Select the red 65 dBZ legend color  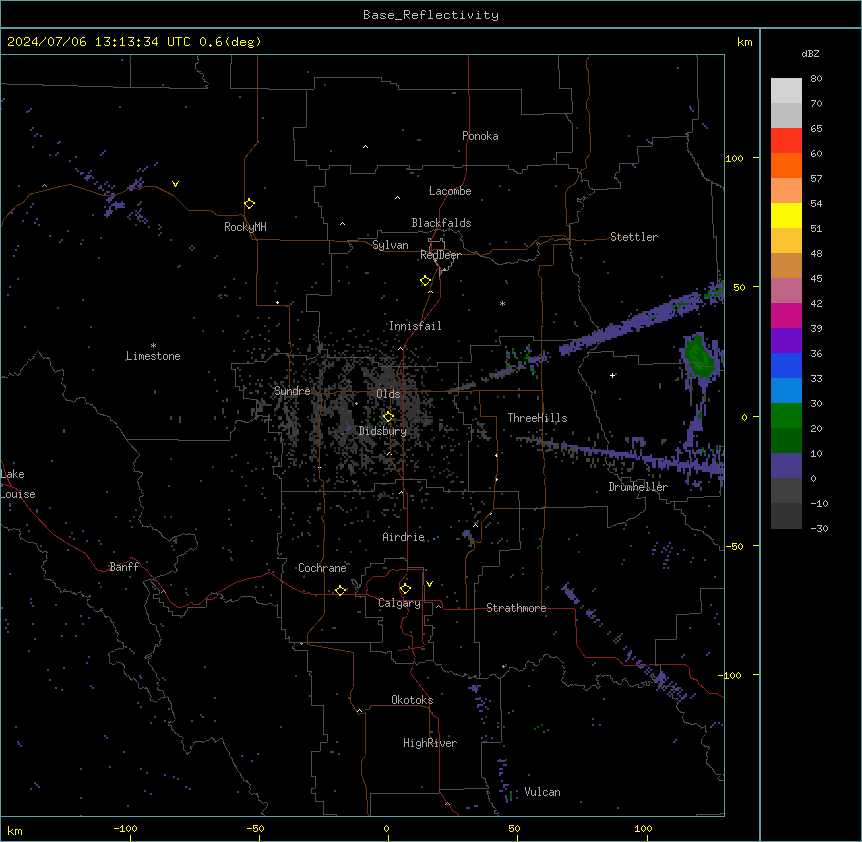click(786, 140)
